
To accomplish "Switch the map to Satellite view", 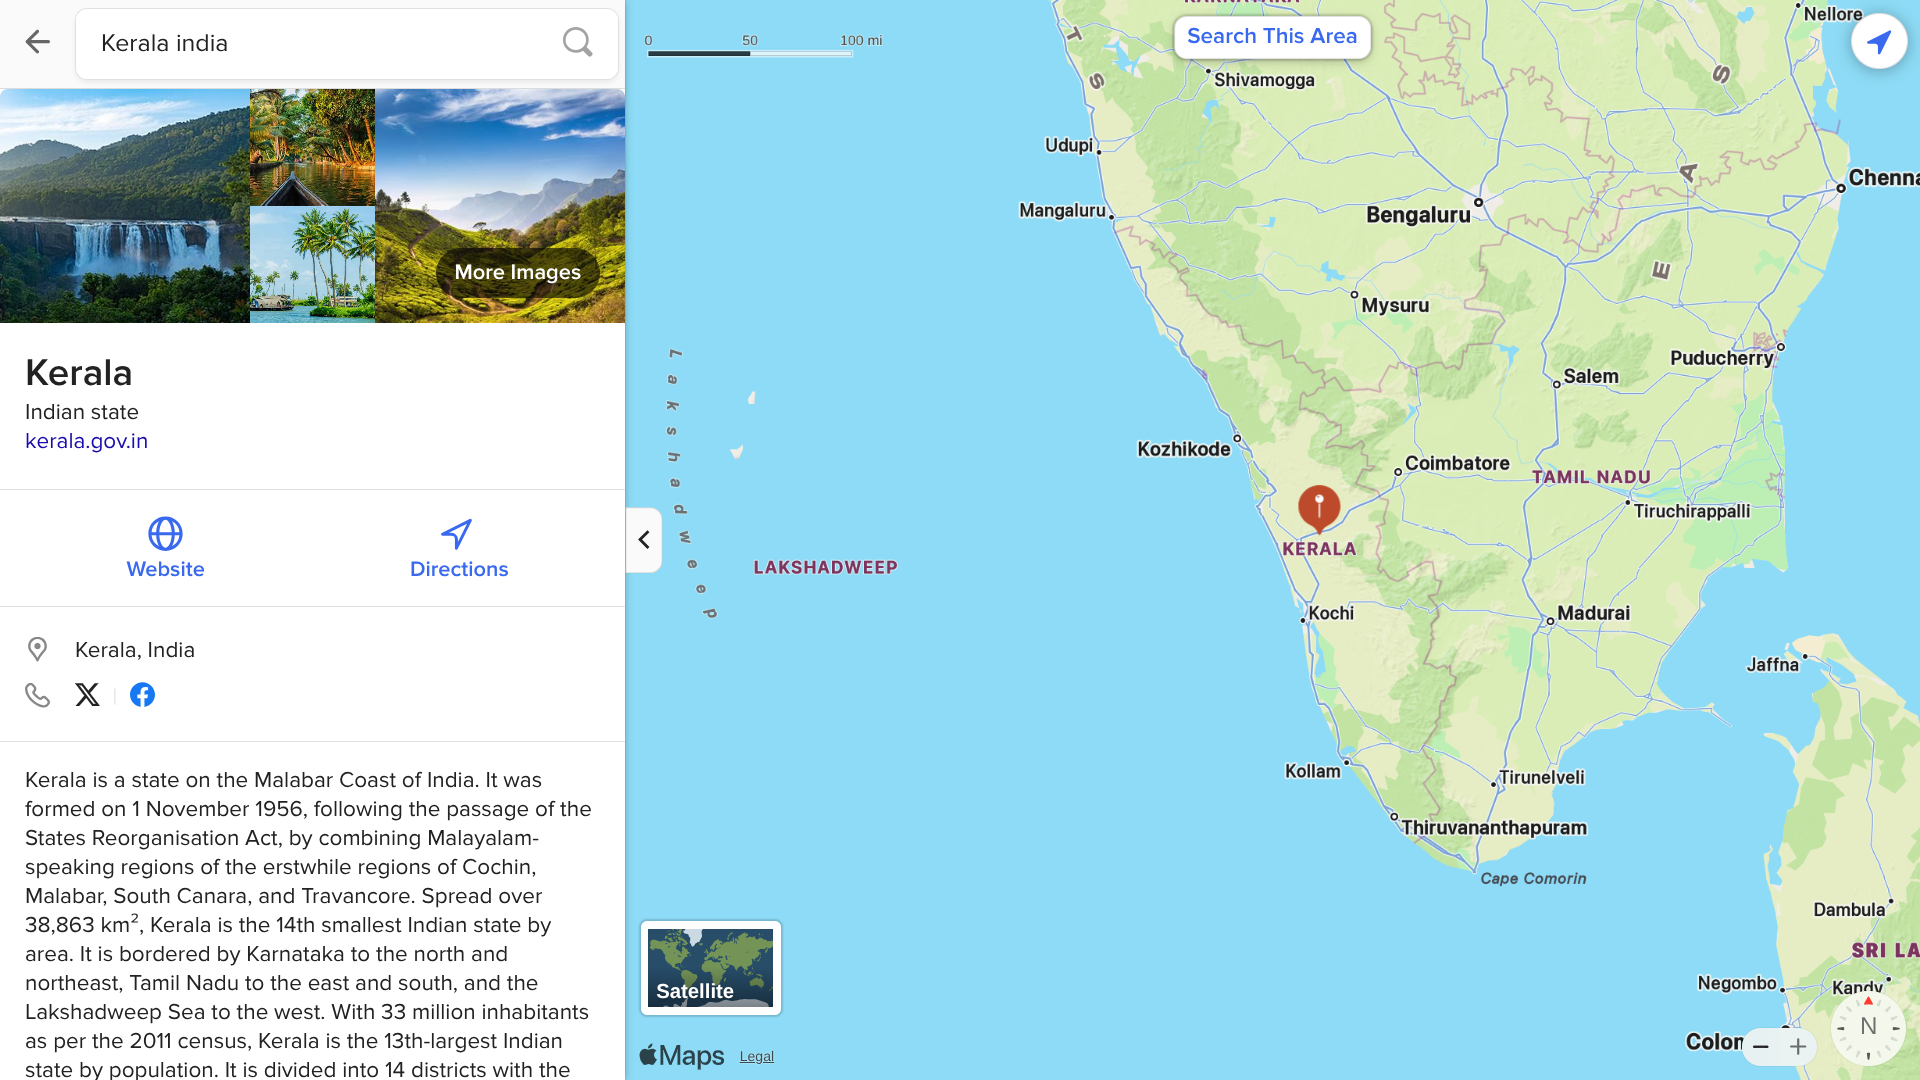I will tap(711, 968).
